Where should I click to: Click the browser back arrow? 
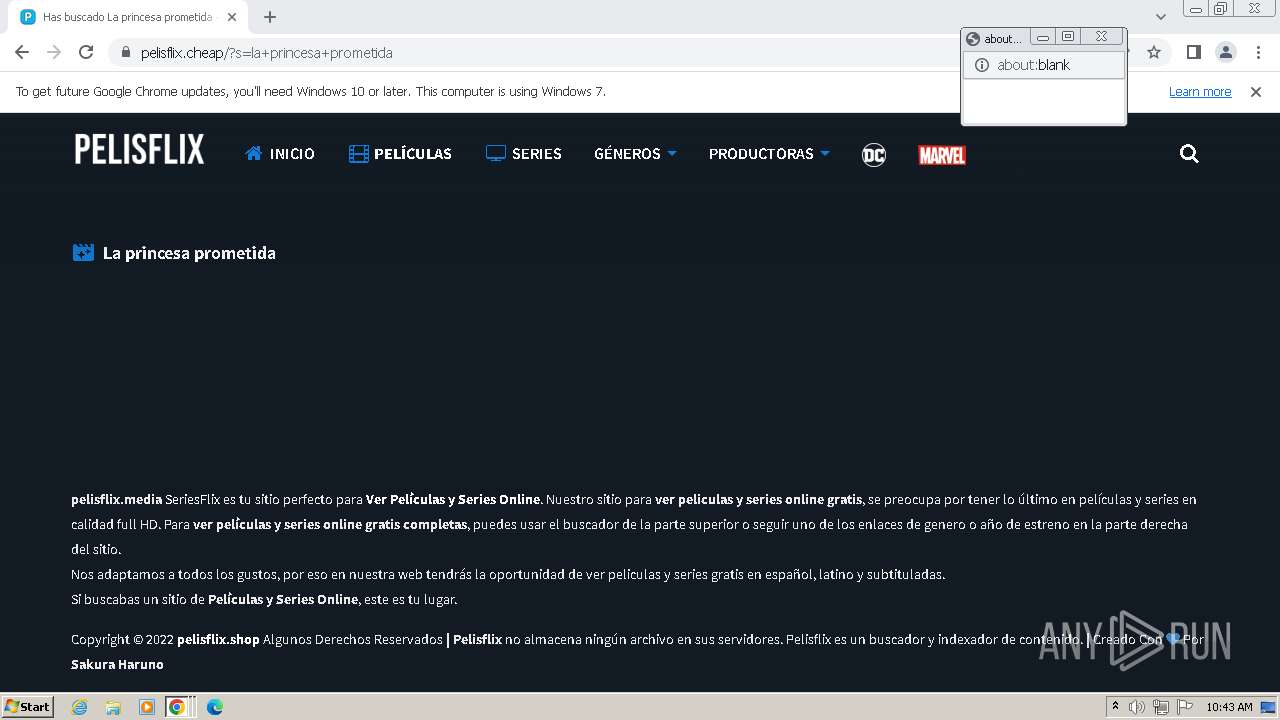[x=22, y=52]
